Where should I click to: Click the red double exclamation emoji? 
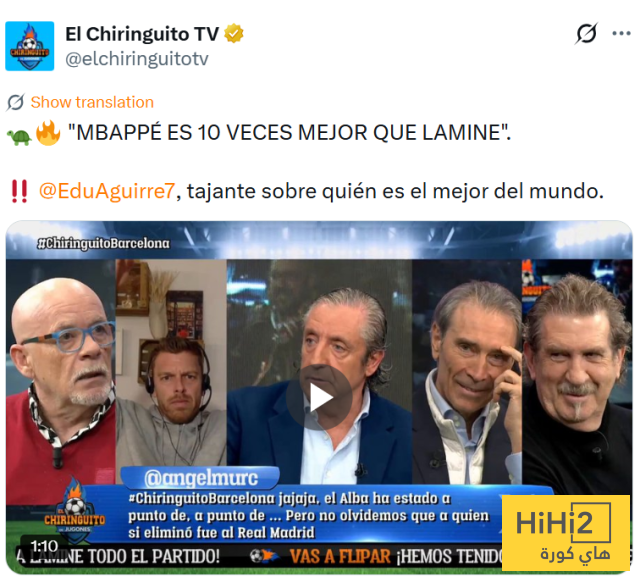coord(19,191)
